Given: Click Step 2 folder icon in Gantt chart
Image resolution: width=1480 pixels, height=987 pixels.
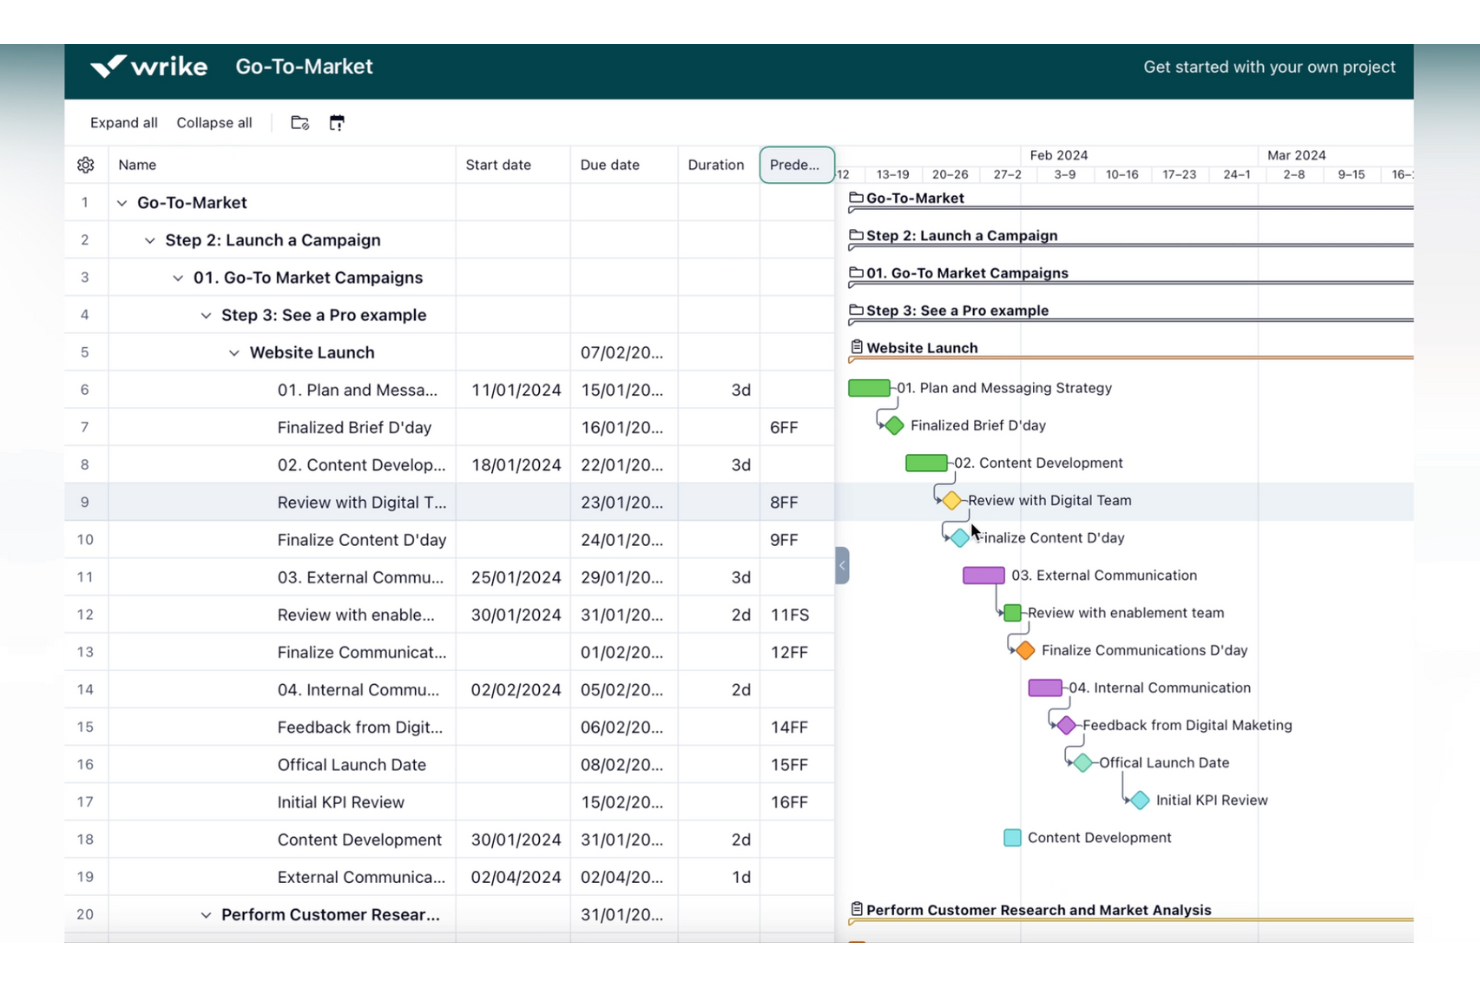Looking at the screenshot, I should coord(856,235).
